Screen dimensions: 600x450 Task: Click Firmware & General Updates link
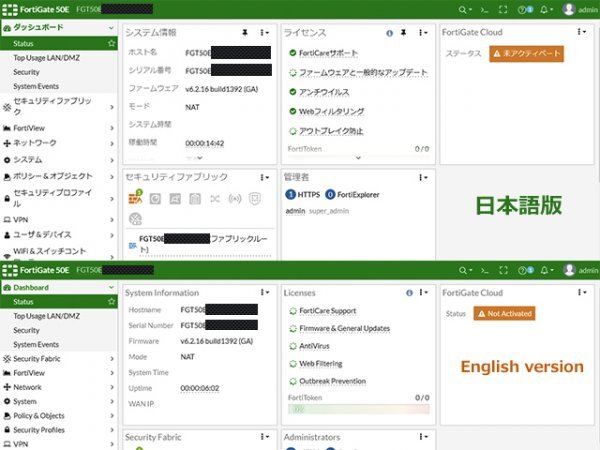pos(344,328)
